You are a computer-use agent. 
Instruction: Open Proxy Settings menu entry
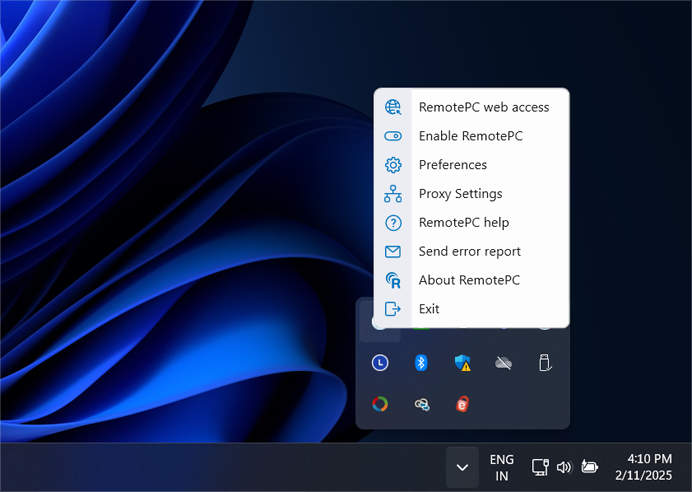[x=460, y=194]
